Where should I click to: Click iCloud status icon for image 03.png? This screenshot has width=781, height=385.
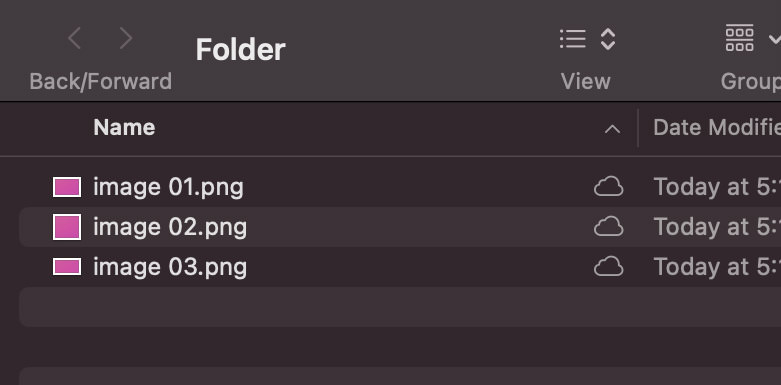click(x=608, y=267)
